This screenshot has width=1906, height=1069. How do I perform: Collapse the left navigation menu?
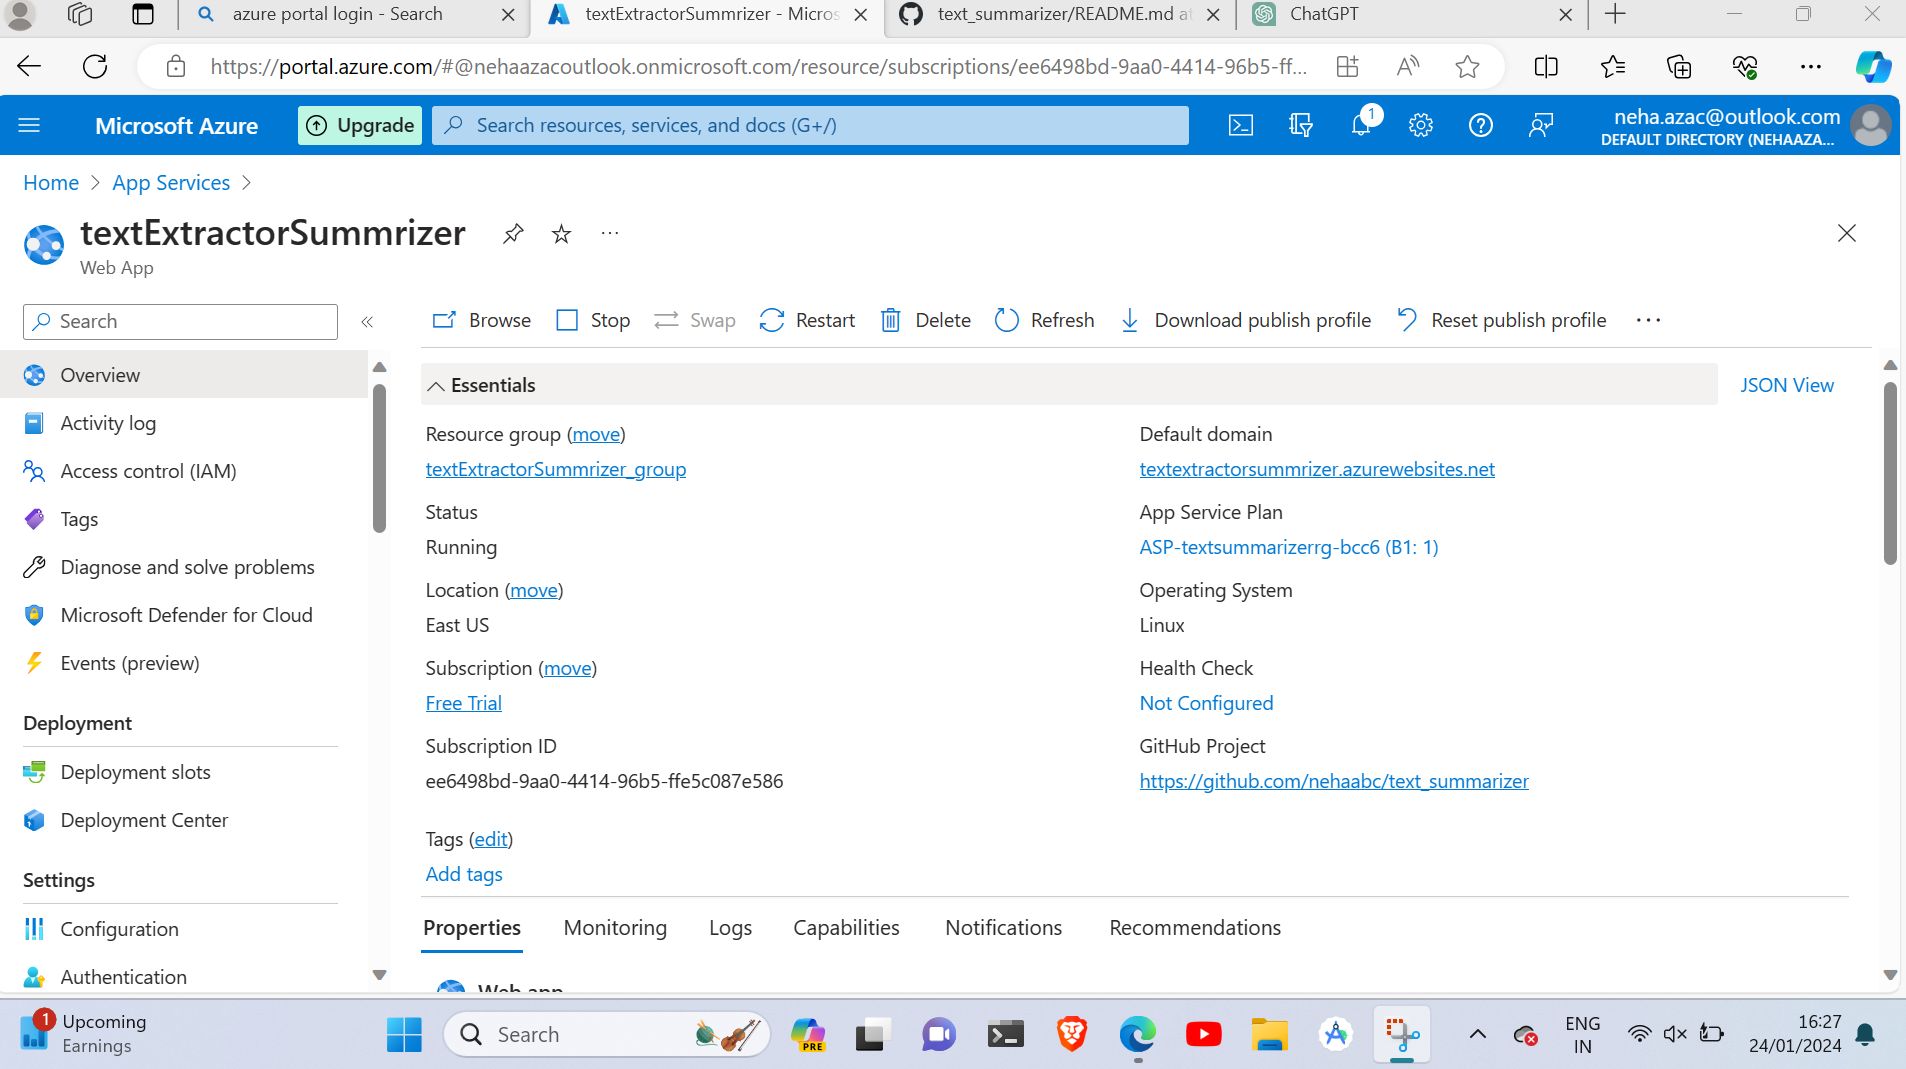pyautogui.click(x=367, y=322)
